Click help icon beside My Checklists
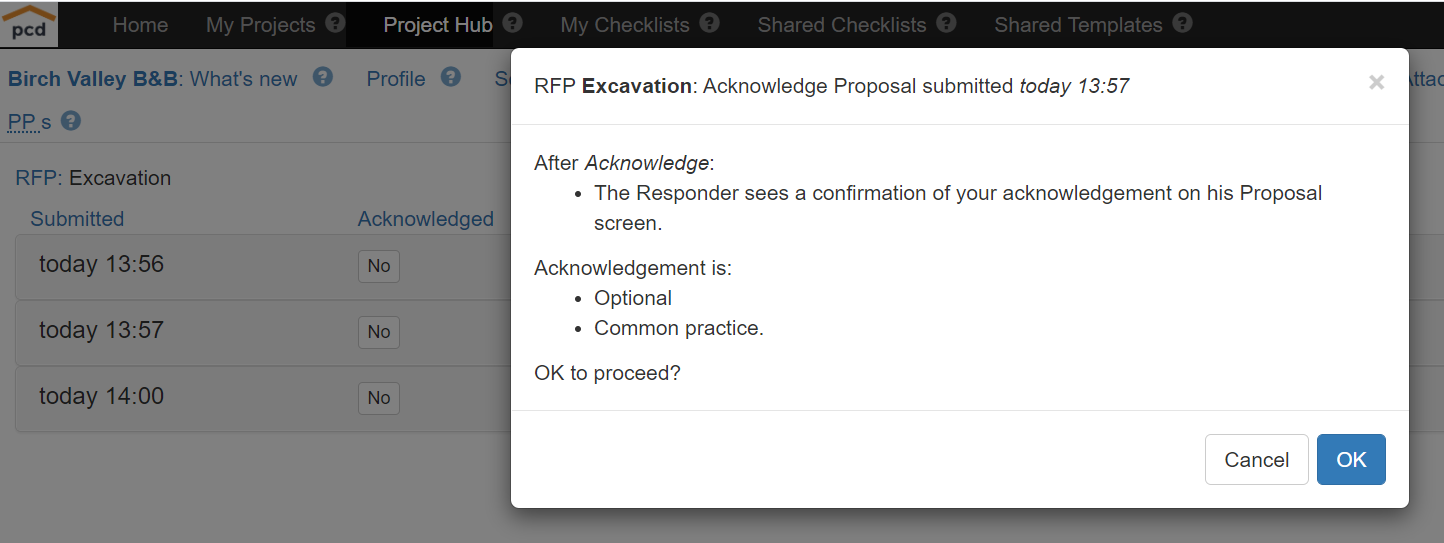 pyautogui.click(x=709, y=23)
